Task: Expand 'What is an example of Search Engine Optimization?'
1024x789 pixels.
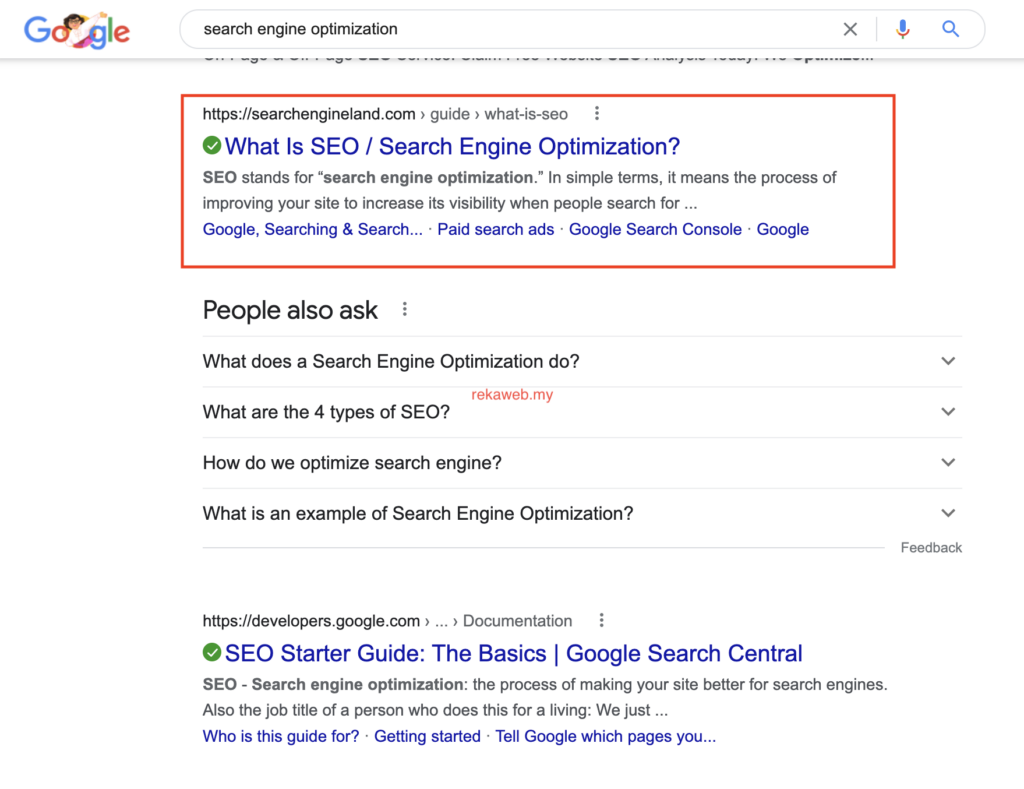Action: point(582,513)
